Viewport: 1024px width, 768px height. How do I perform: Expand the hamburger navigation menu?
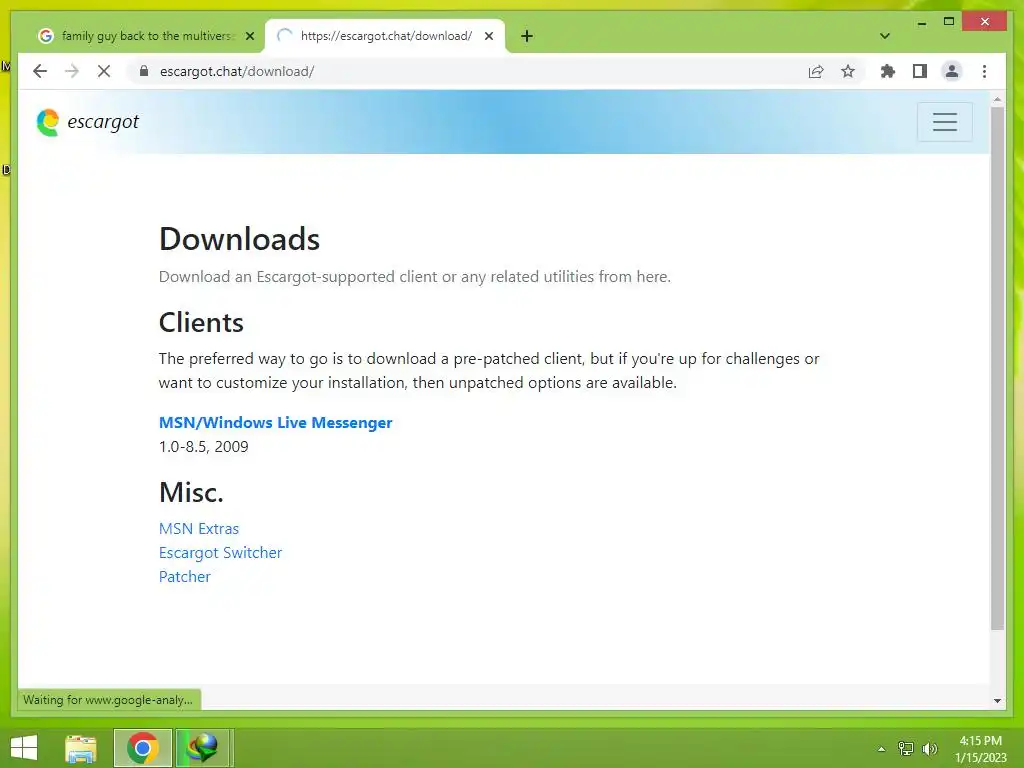pyautogui.click(x=944, y=122)
